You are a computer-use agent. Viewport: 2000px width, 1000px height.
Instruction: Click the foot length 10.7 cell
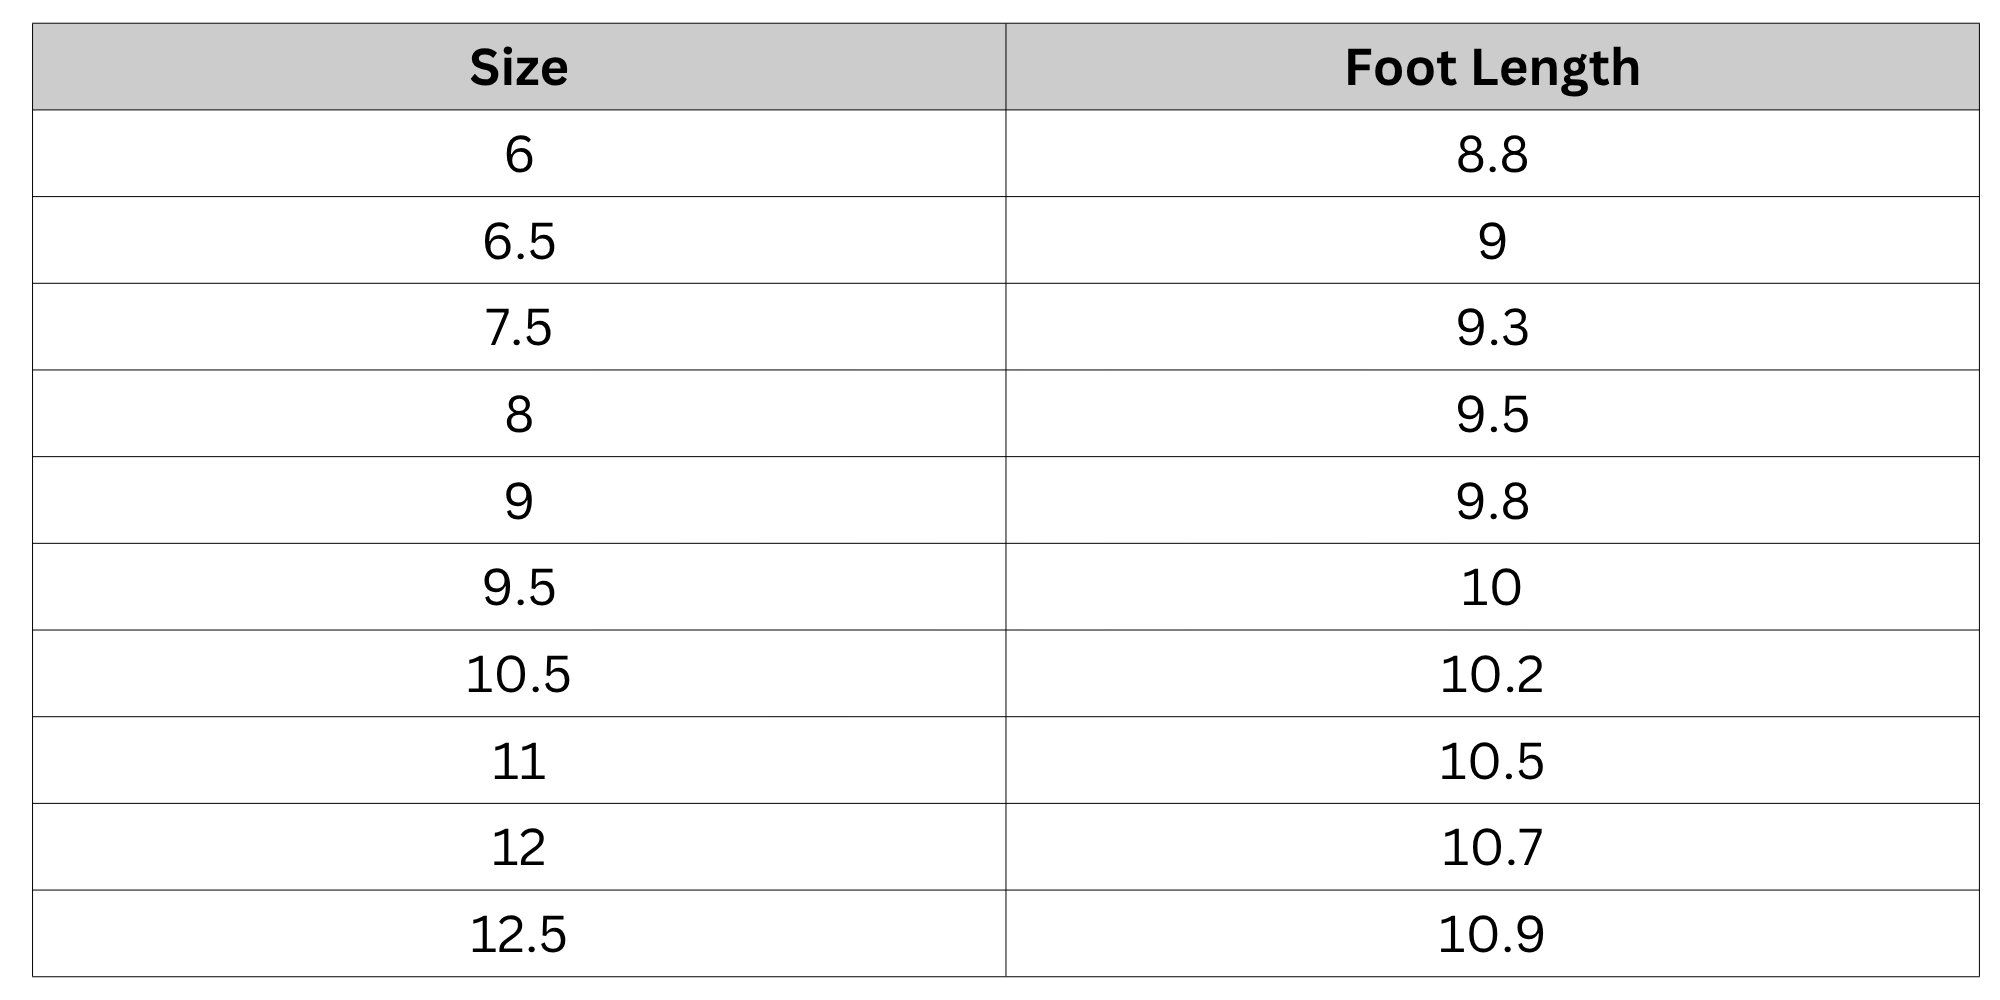(1492, 847)
